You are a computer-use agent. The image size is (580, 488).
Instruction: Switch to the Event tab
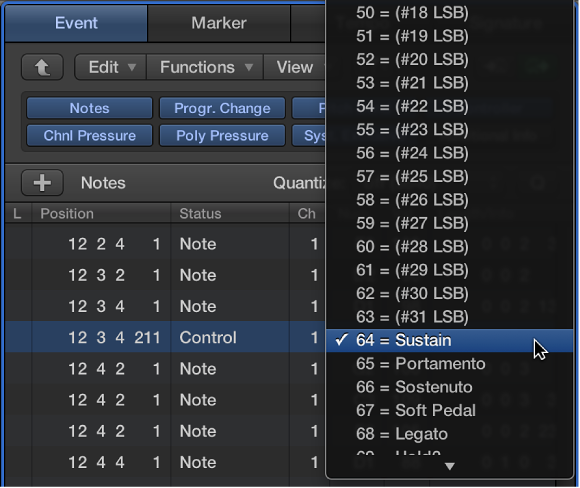pyautogui.click(x=76, y=23)
